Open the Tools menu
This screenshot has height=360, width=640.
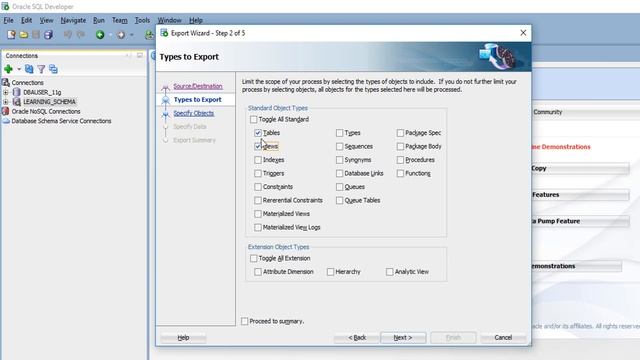click(x=142, y=20)
